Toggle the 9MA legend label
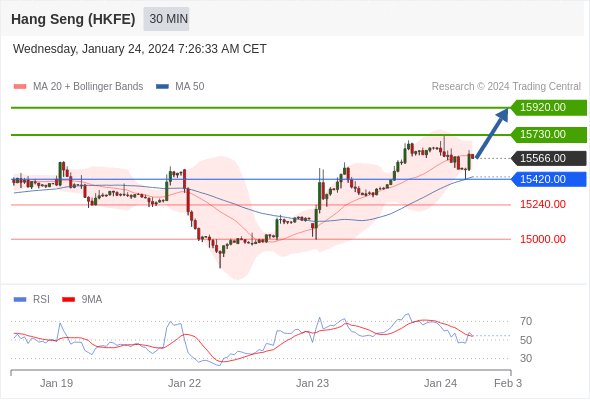 pos(92,300)
